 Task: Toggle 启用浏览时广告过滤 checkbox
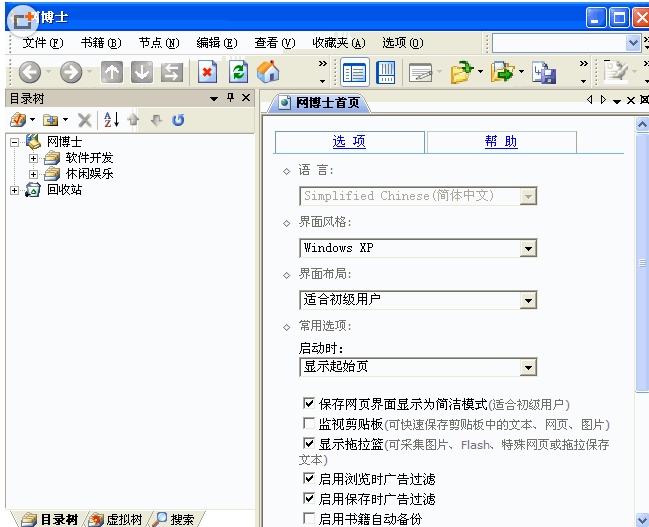(x=309, y=478)
